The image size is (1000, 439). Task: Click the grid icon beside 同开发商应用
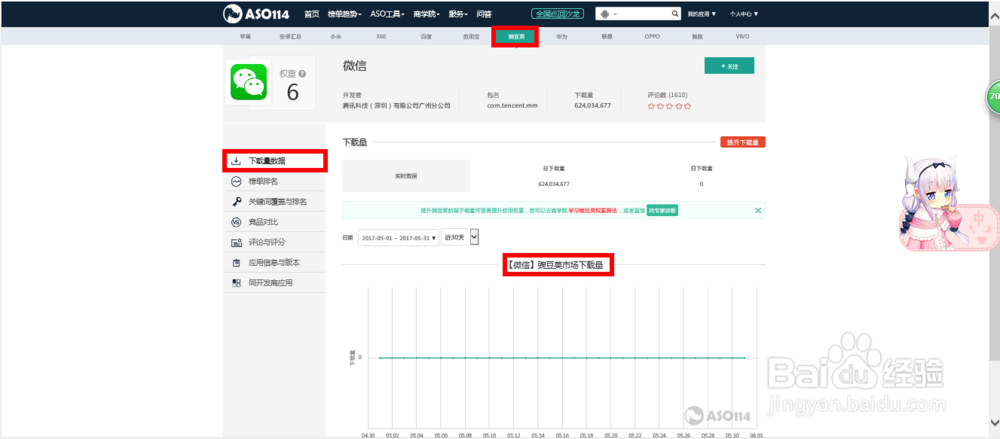tap(236, 283)
